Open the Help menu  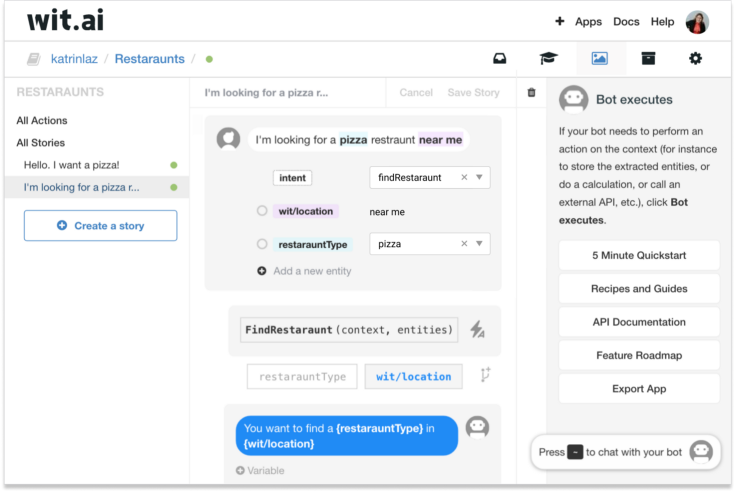[x=662, y=22]
